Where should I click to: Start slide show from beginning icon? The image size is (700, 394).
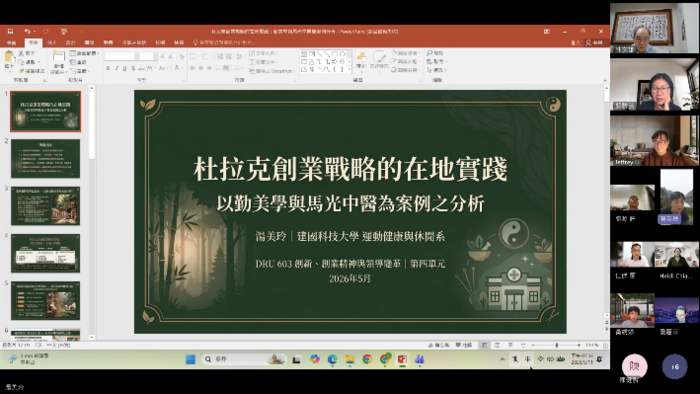coord(64,31)
